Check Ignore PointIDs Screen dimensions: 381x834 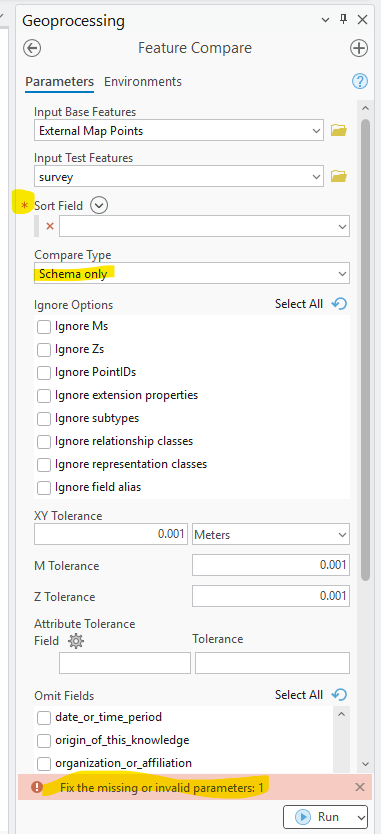pos(44,372)
